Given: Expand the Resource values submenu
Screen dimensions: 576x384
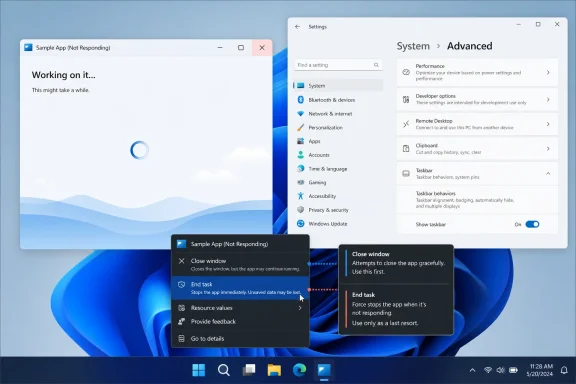Looking at the screenshot, I should [241, 308].
